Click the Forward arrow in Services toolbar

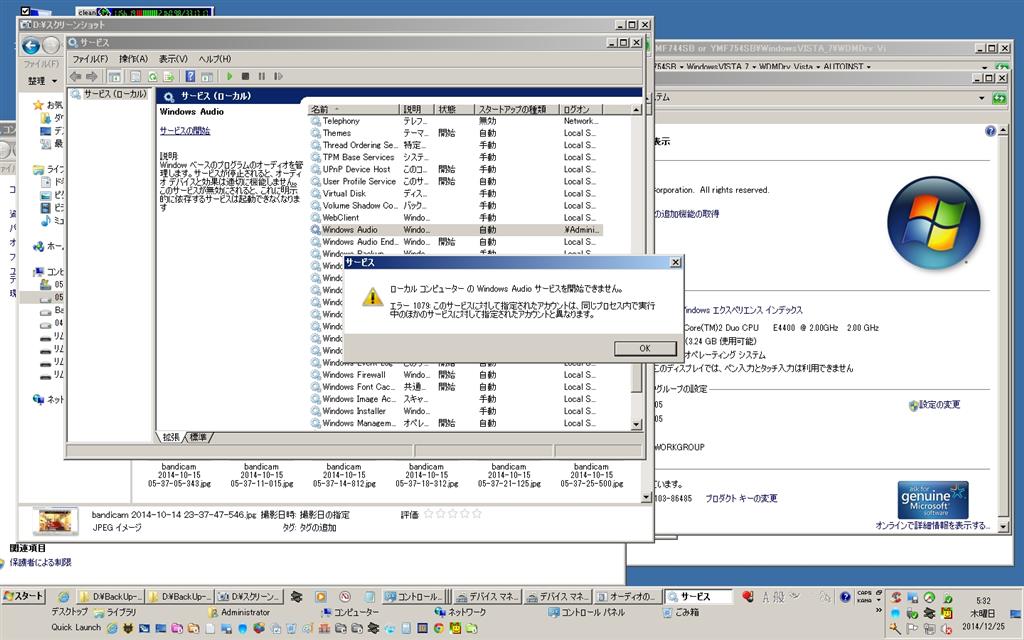tap(92, 76)
